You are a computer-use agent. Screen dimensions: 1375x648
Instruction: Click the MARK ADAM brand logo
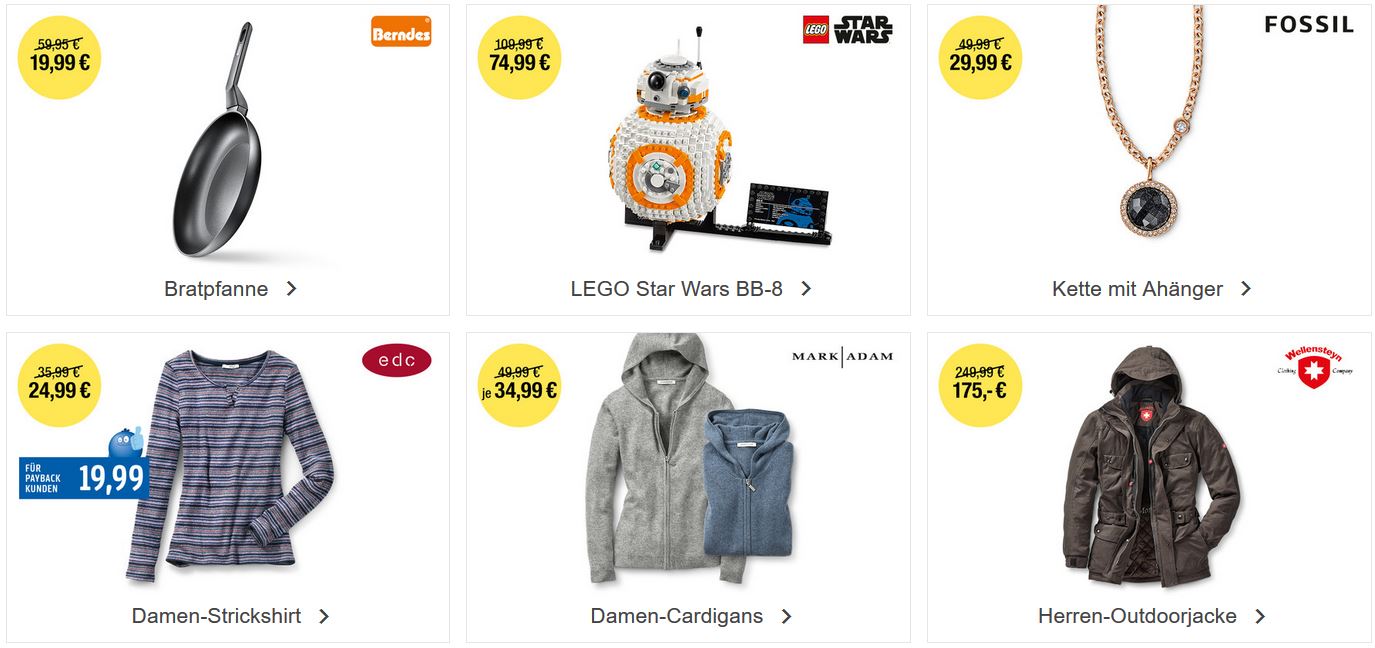(842, 356)
